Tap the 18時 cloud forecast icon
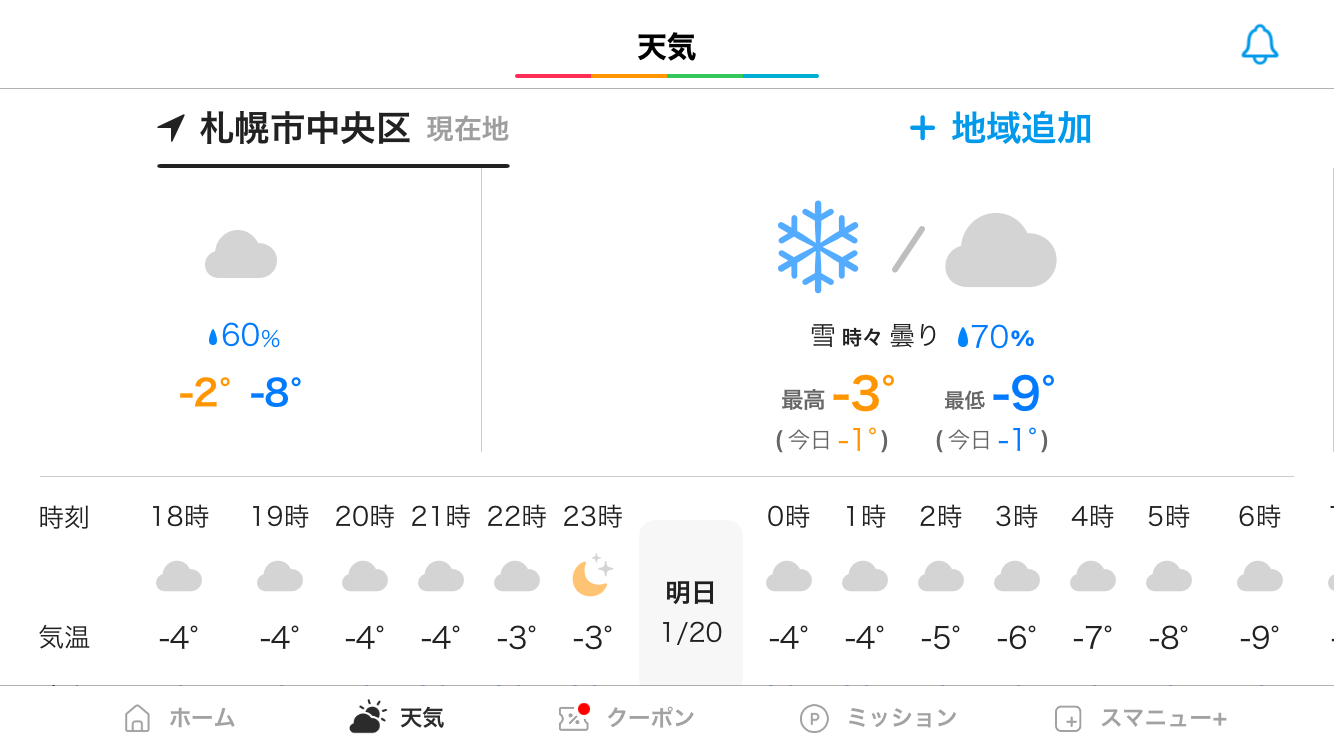Image resolution: width=1334 pixels, height=750 pixels. [x=179, y=576]
